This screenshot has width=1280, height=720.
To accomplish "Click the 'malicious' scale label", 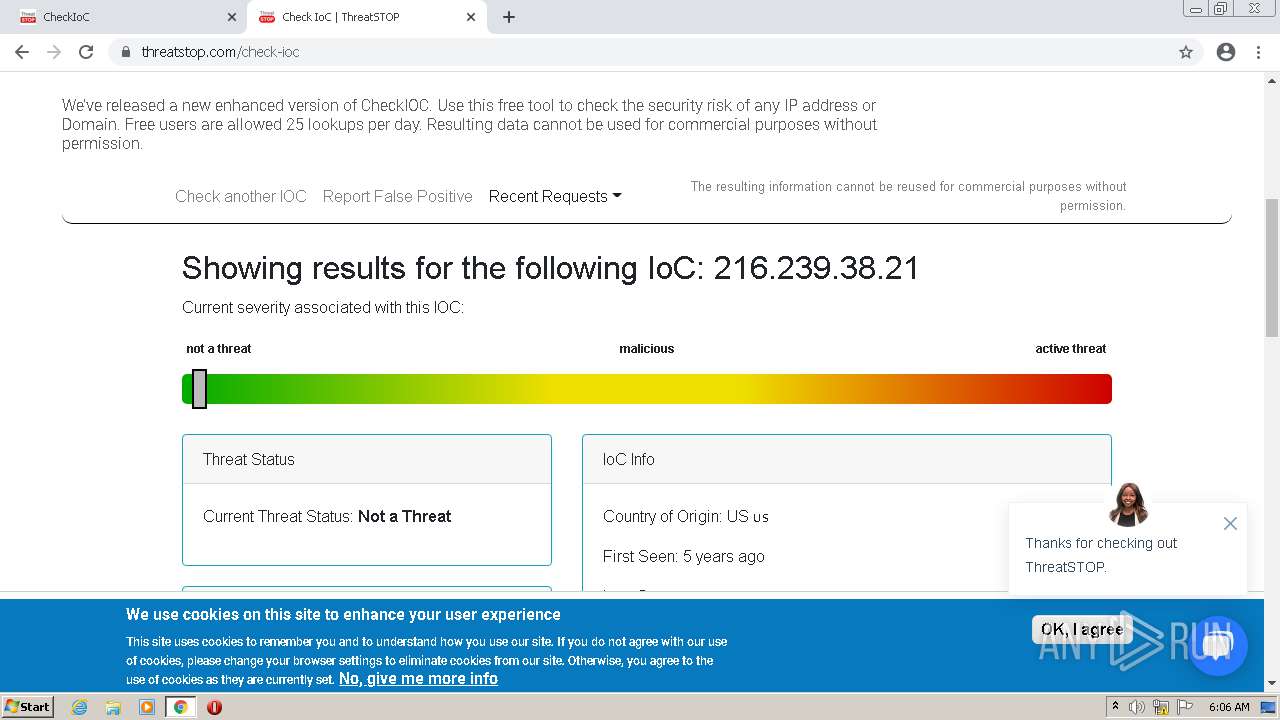I will tap(647, 349).
